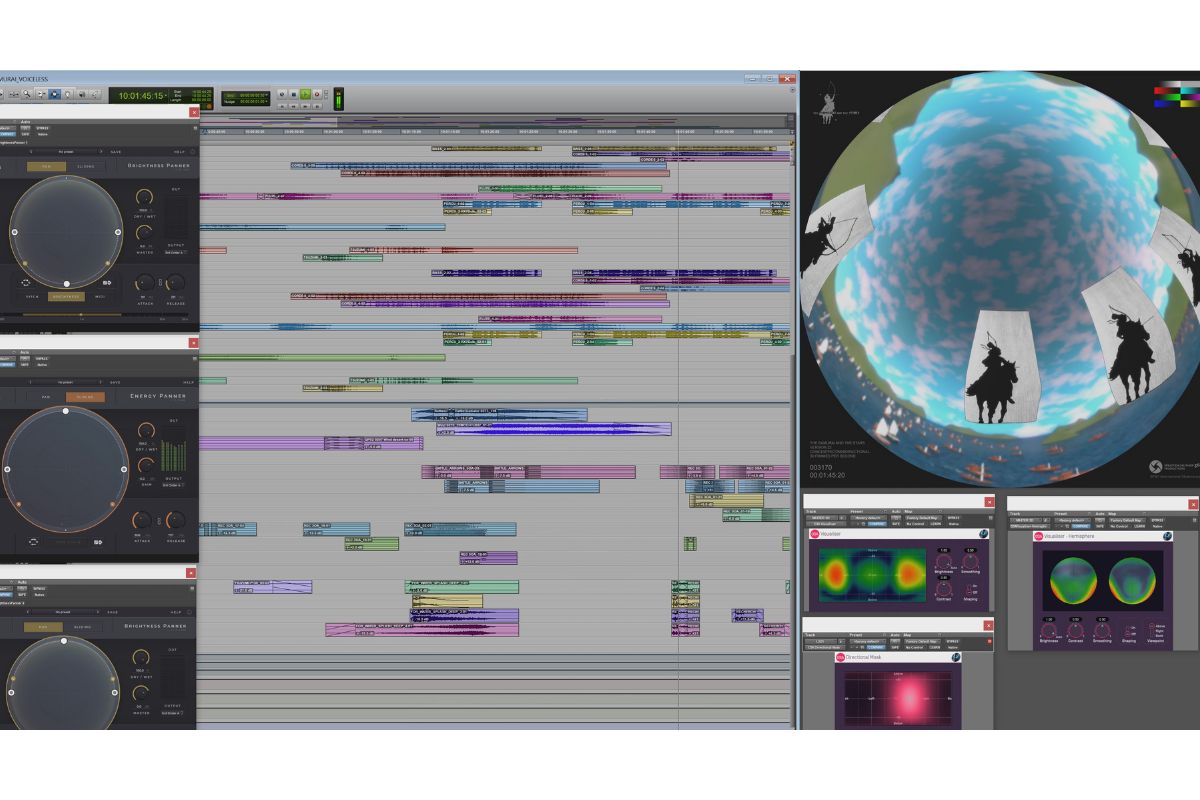
Task: Select the right white puck in Energy Panner
Action: point(125,469)
